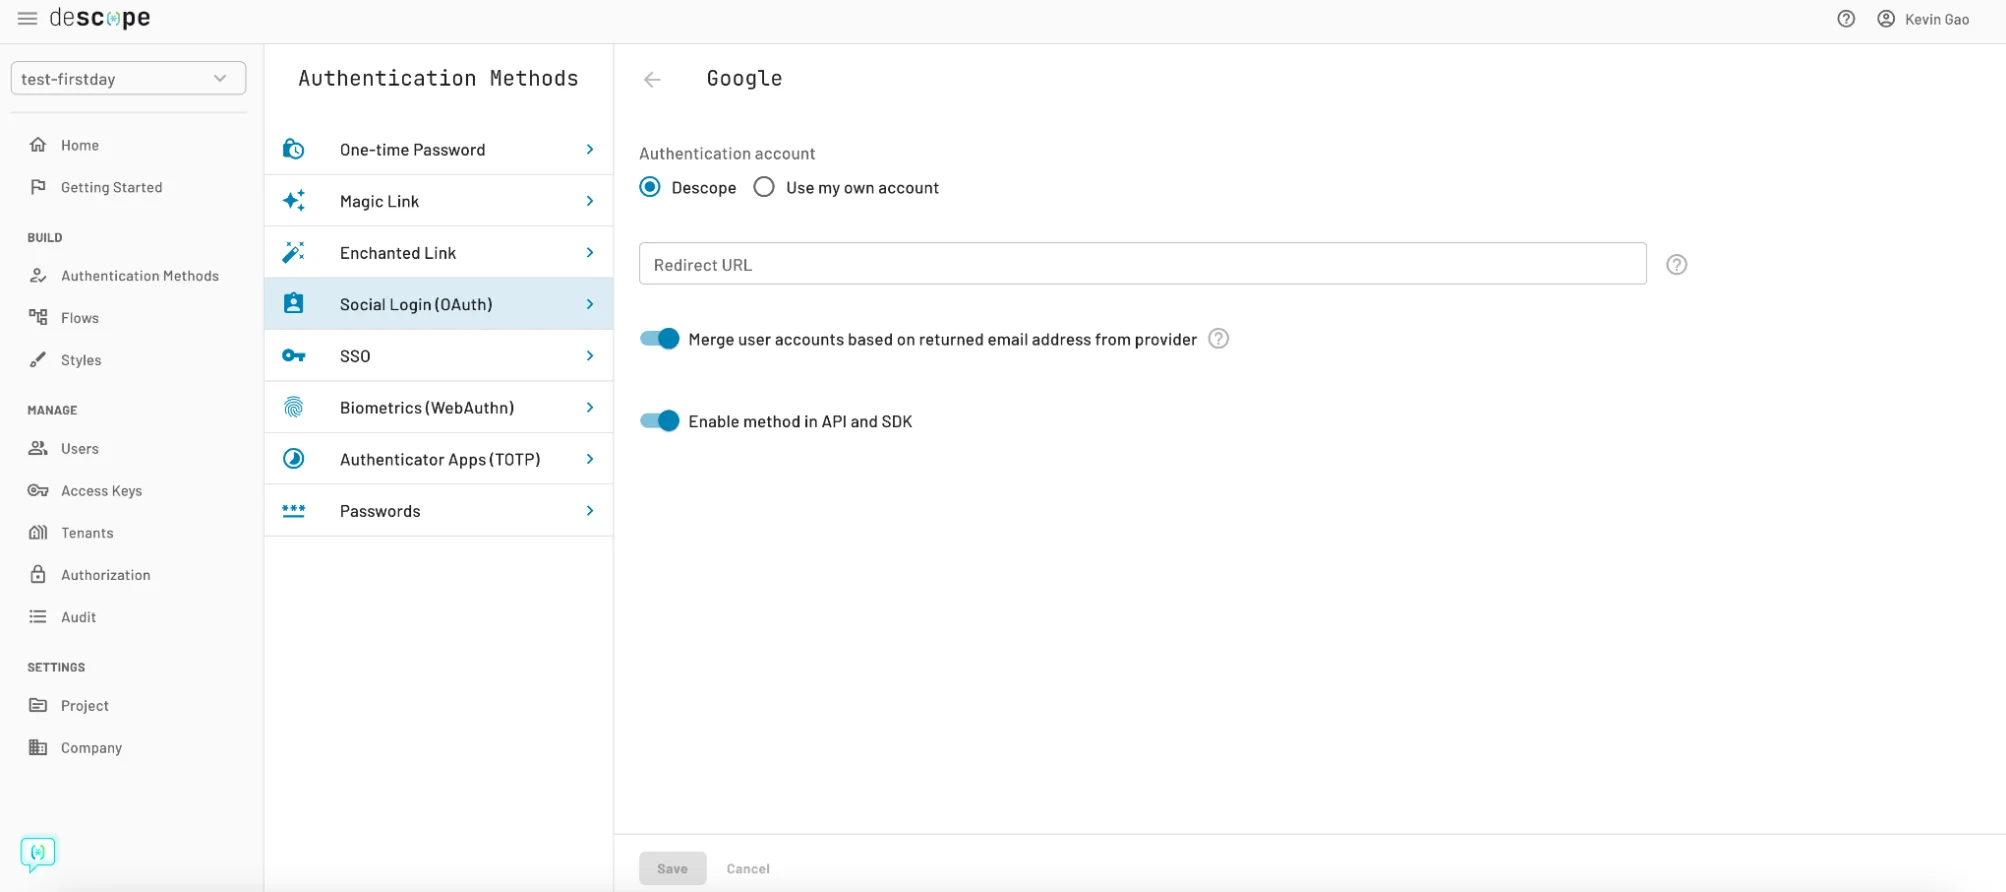Open merge user accounts help icon
The height and width of the screenshot is (892, 2006).
tap(1218, 339)
